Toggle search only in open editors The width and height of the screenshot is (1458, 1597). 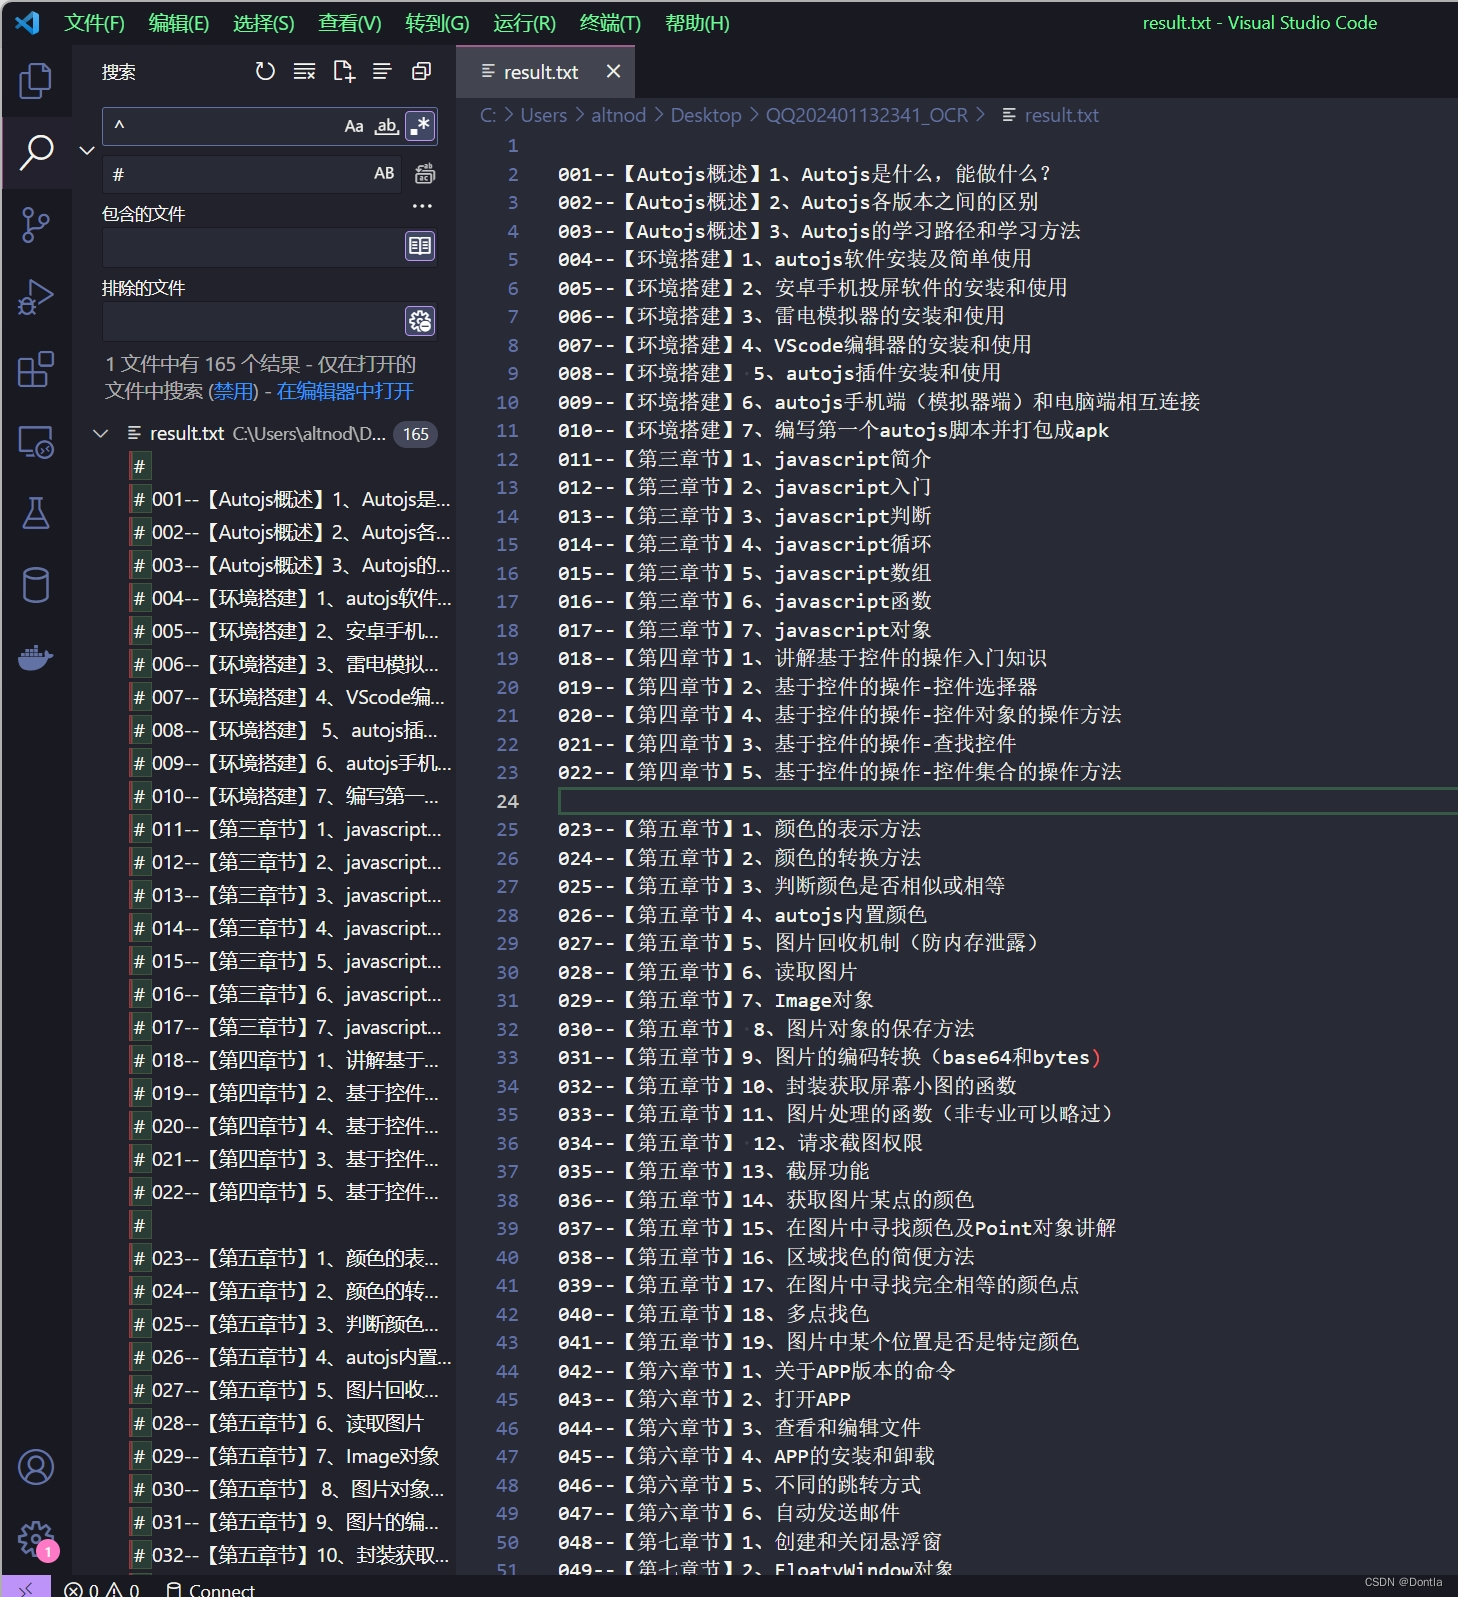[420, 246]
